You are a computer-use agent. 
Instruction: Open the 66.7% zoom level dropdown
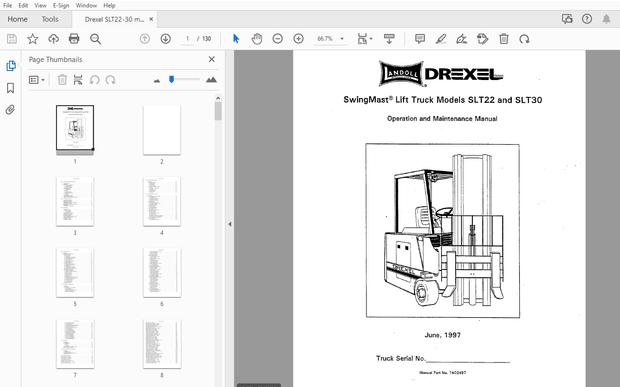(331, 39)
